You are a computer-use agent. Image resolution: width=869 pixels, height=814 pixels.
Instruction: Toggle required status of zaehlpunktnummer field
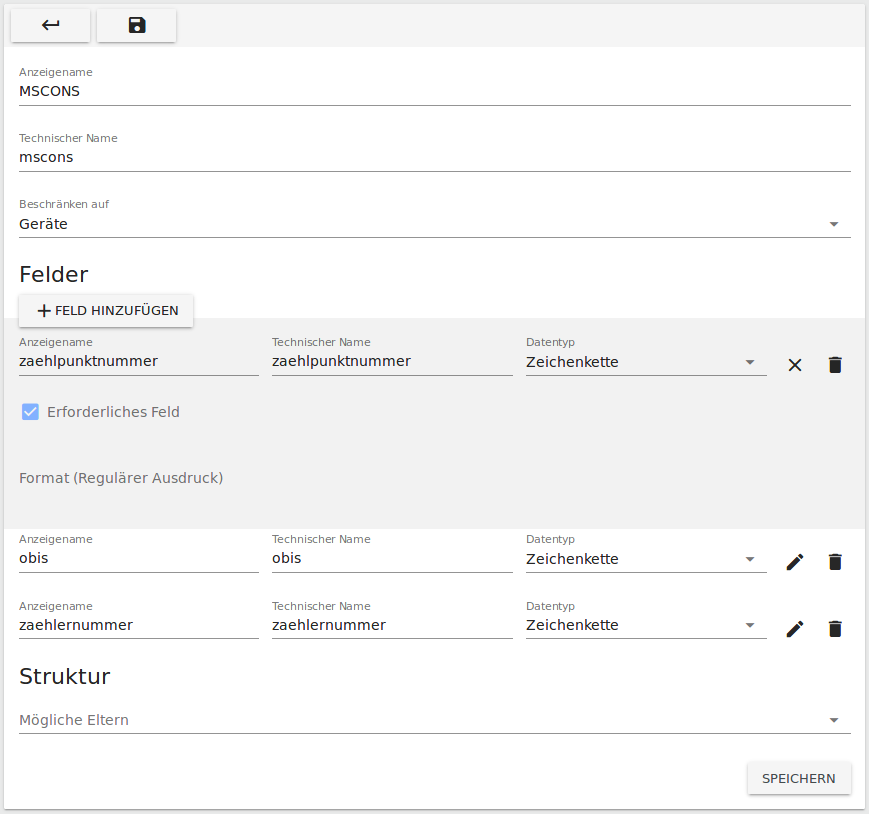click(30, 411)
